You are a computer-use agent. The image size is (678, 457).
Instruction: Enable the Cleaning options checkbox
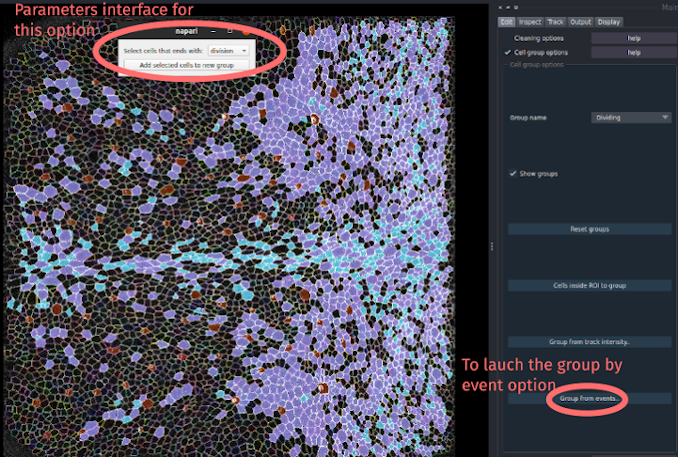[x=508, y=38]
